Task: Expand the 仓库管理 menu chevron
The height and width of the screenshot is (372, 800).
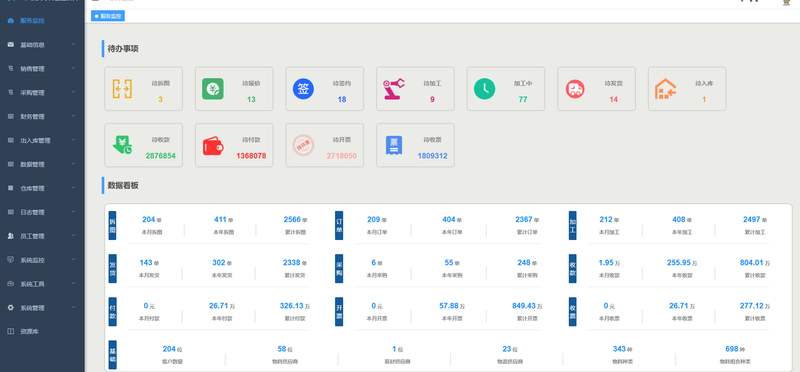Action: [73, 188]
